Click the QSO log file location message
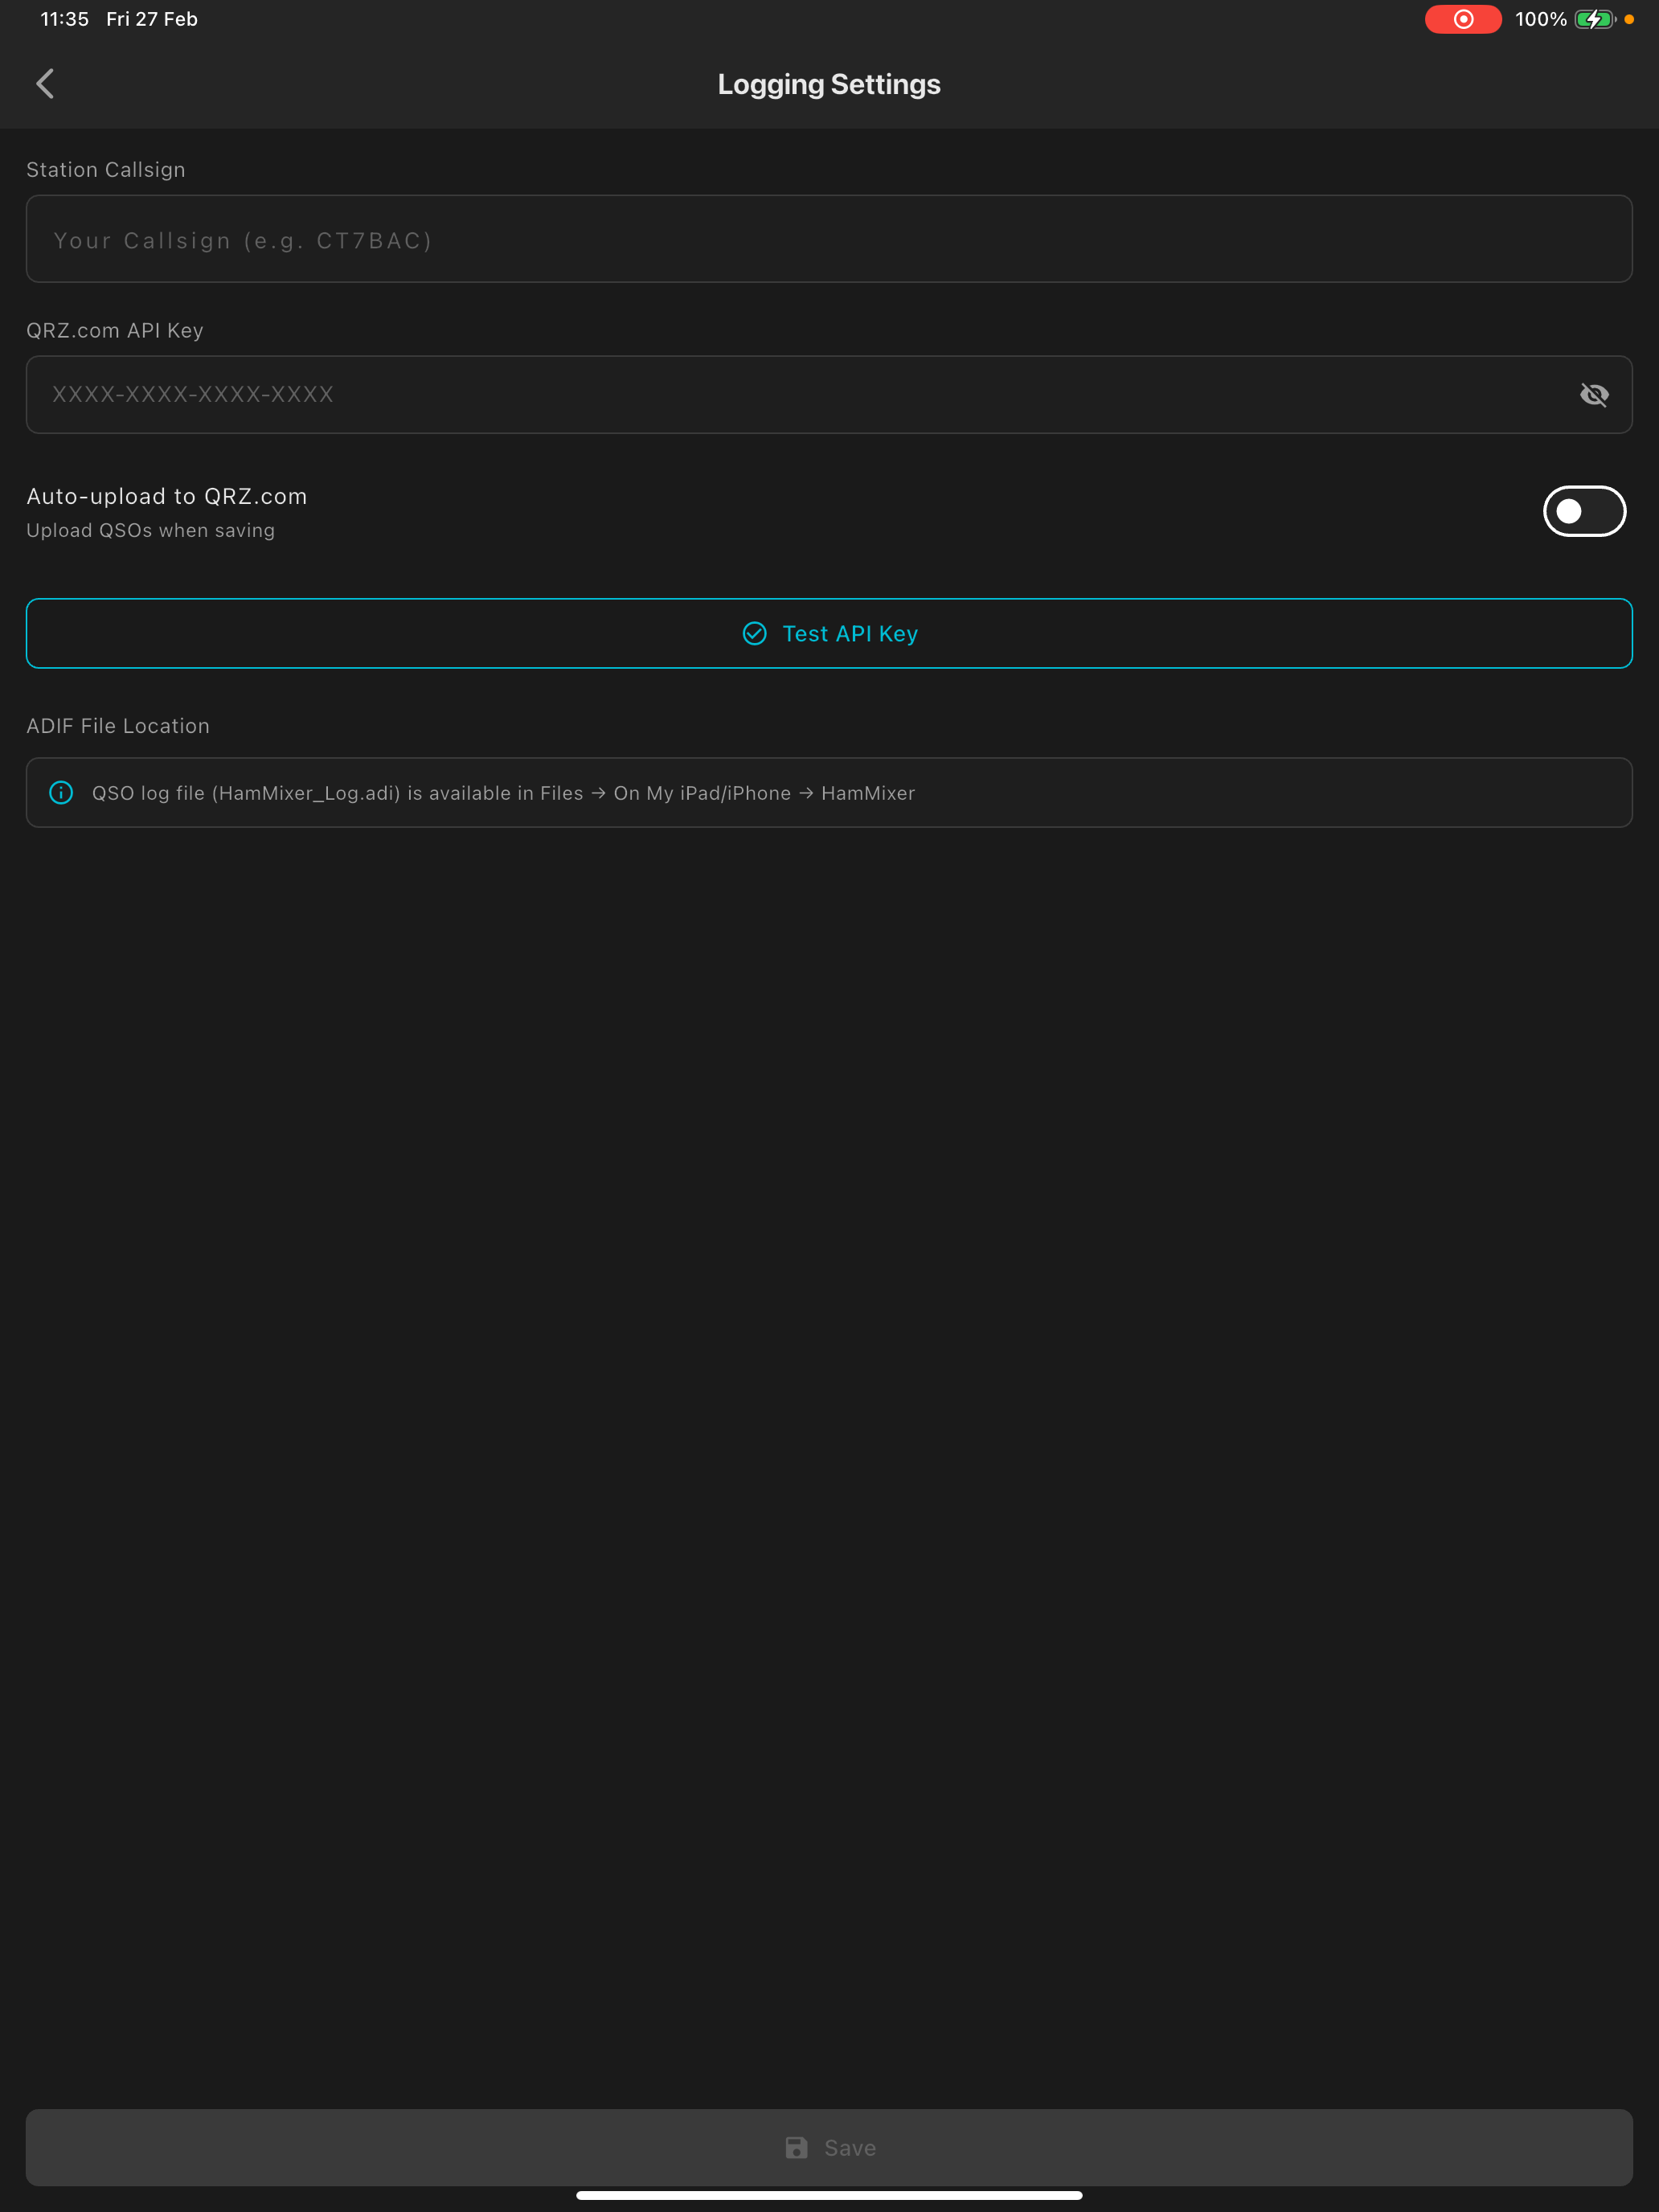This screenshot has height=2212, width=1659. [x=503, y=793]
